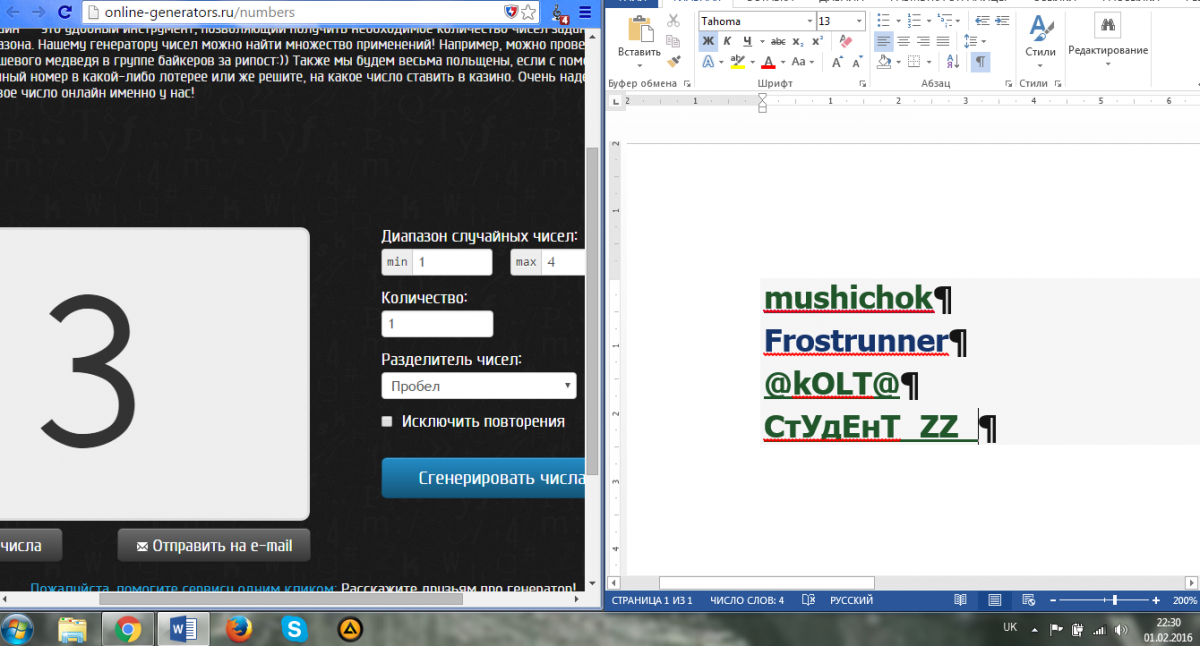This screenshot has width=1200, height=646.
Task: Click the Shading paint bucket icon
Action: (x=883, y=62)
